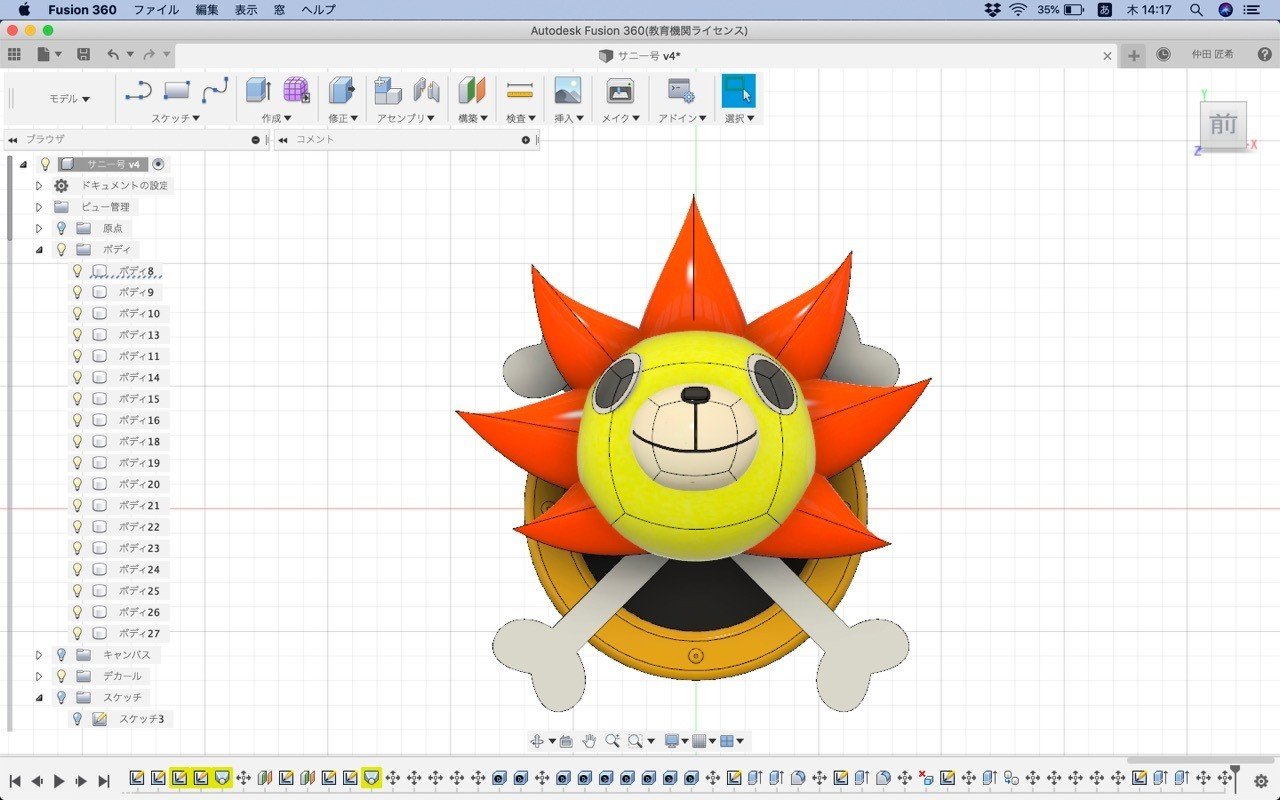The width and height of the screenshot is (1280, 800).
Task: Toggle visibility bulb of ボディ14
Action: coord(77,378)
